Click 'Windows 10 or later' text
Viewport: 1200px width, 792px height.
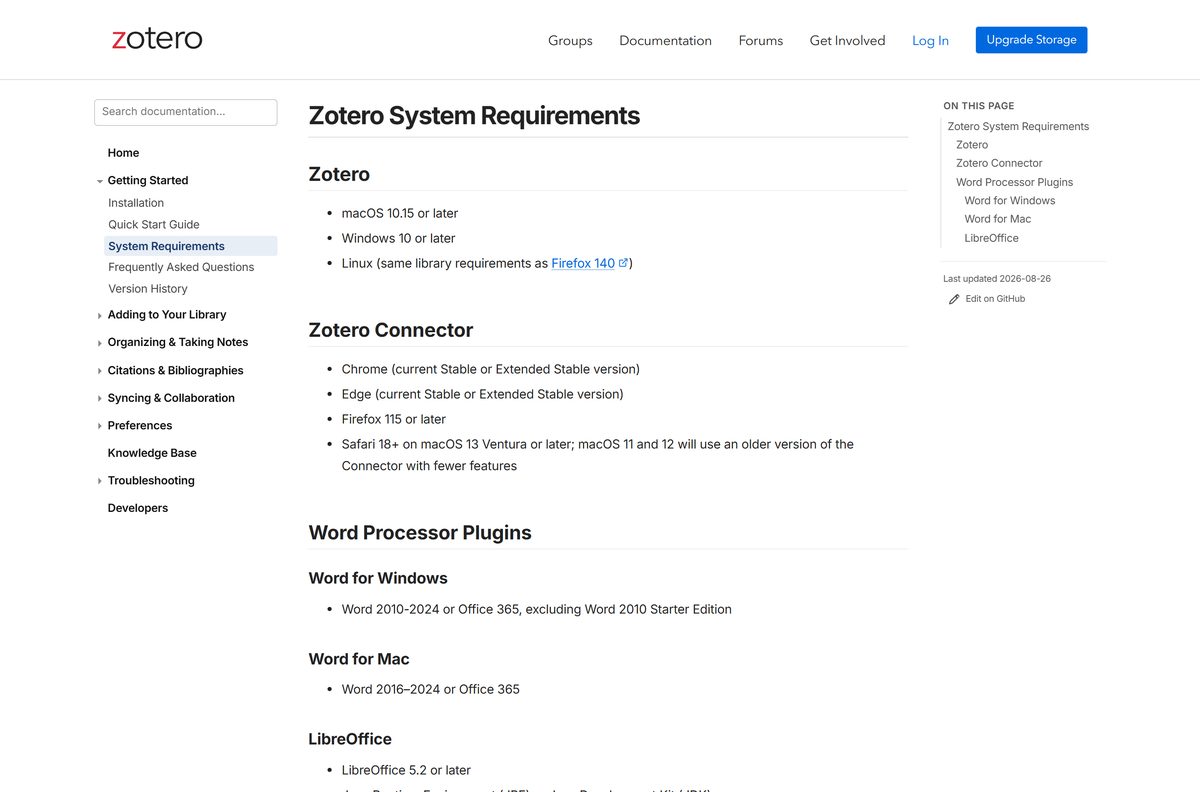[x=398, y=238]
